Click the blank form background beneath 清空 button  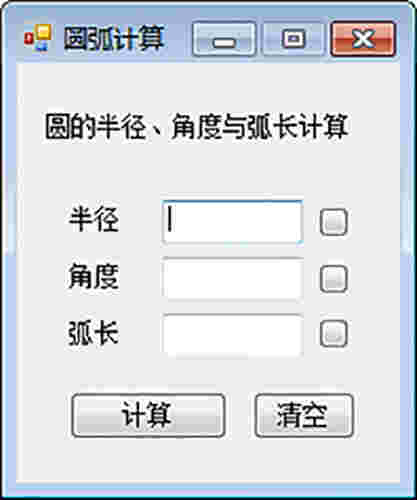[x=304, y=462]
